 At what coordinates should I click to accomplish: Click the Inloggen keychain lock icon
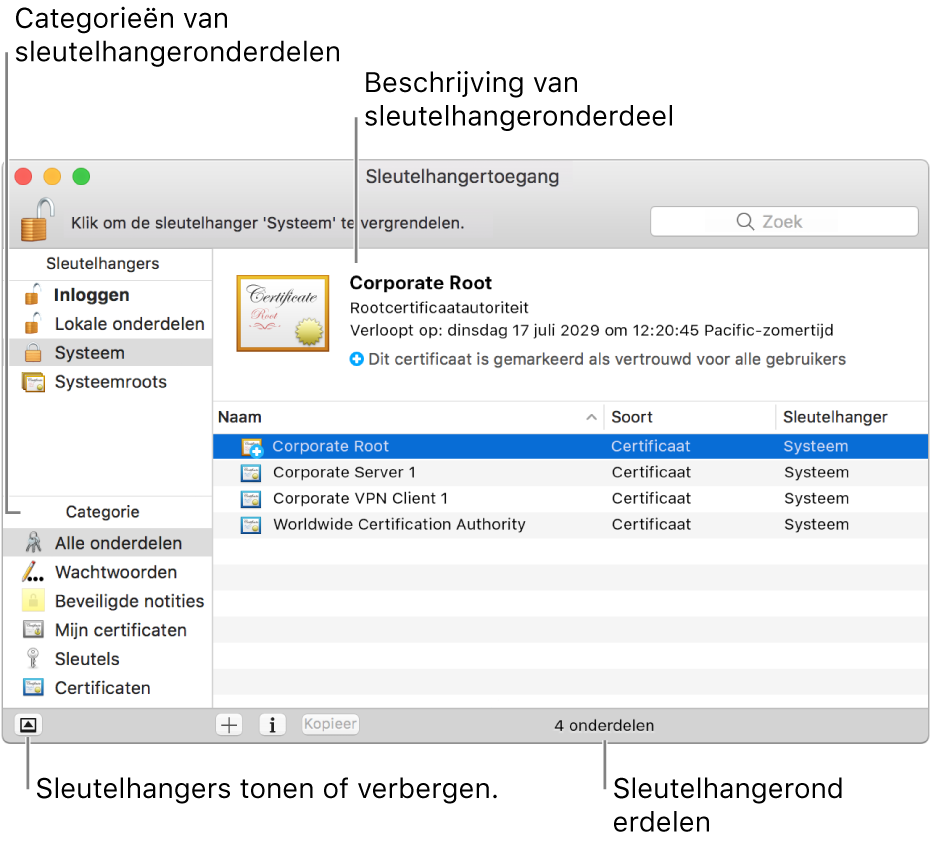(33, 294)
